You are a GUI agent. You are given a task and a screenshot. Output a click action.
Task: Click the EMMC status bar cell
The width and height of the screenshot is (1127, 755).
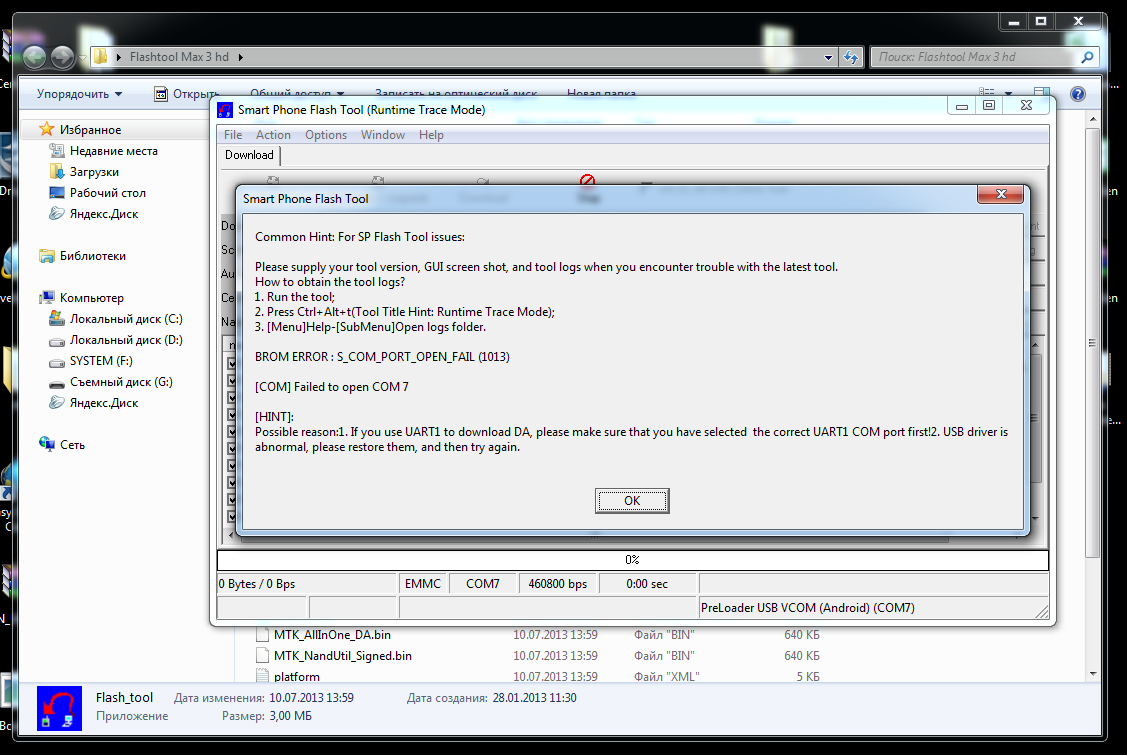tap(423, 584)
